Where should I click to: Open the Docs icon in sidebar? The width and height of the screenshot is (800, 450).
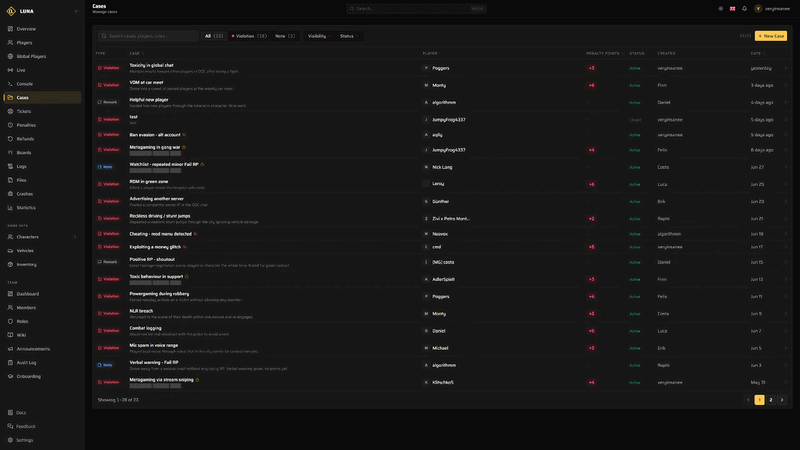(x=10, y=412)
